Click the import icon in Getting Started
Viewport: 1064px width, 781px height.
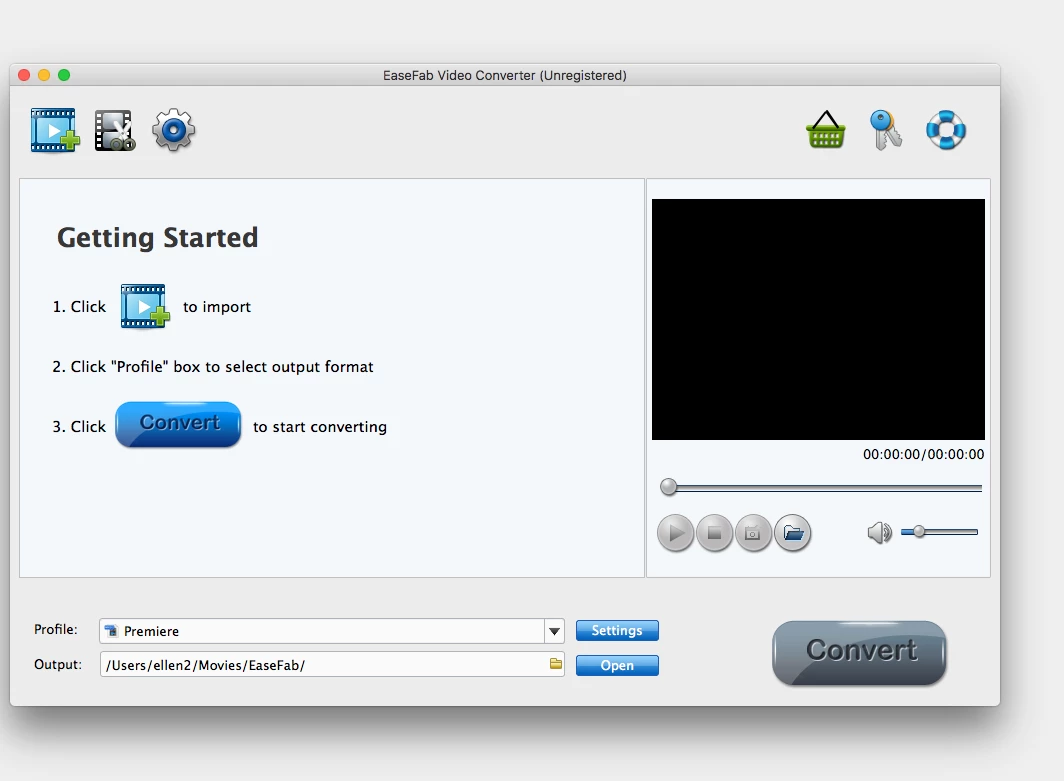click(145, 307)
